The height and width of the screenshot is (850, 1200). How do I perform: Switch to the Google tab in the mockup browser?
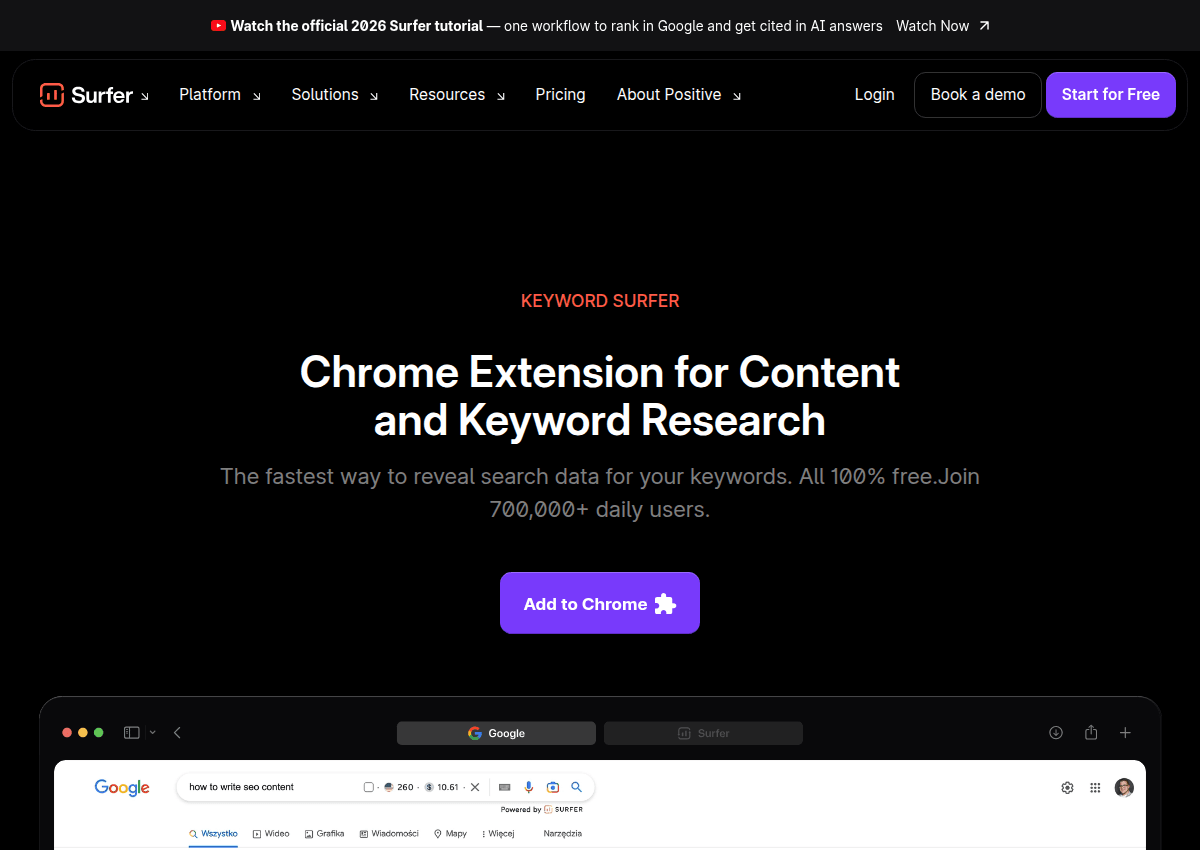pyautogui.click(x=496, y=733)
